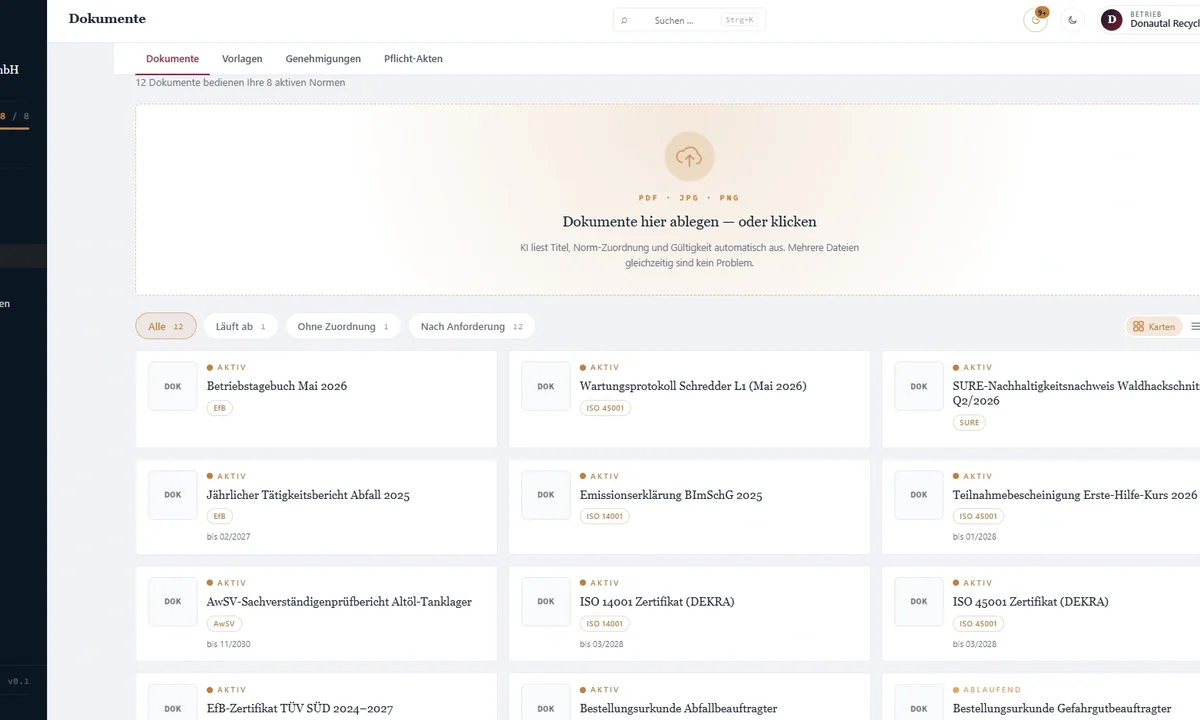Image resolution: width=1200 pixels, height=720 pixels.
Task: Click ISO 14001 tag on Emissionserklärung card
Action: (605, 516)
